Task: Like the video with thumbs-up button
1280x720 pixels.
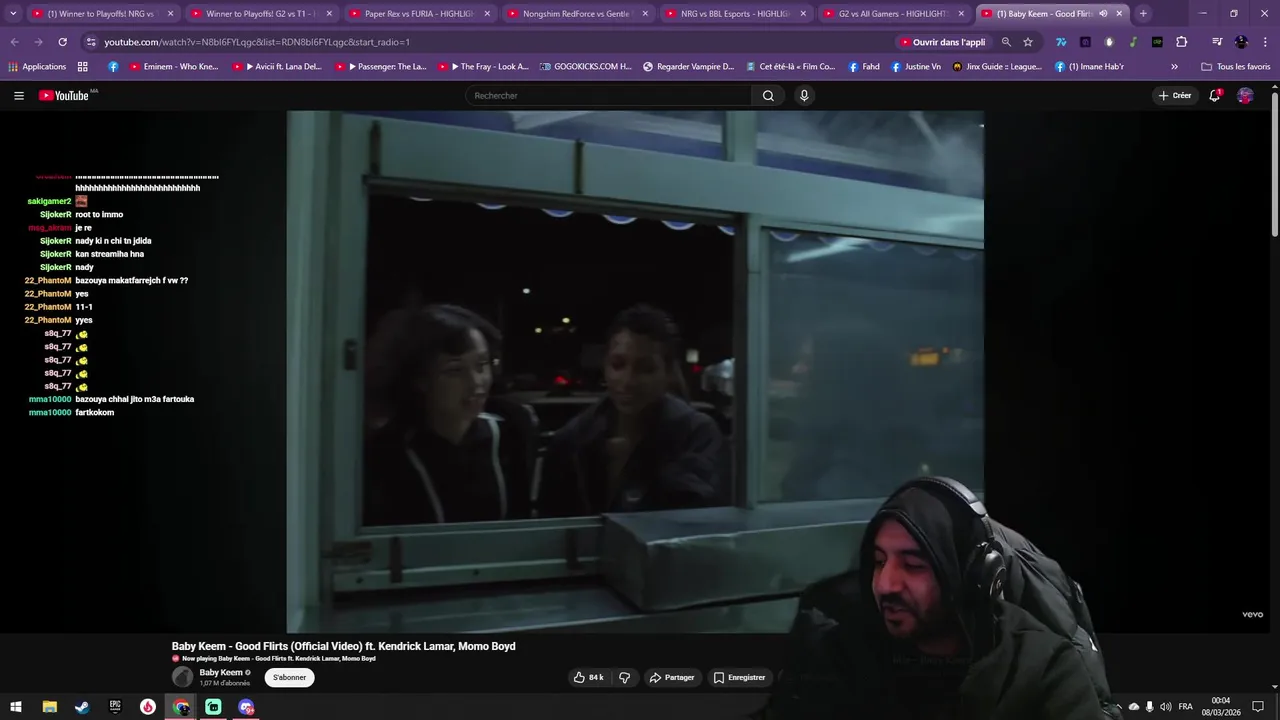Action: point(588,677)
